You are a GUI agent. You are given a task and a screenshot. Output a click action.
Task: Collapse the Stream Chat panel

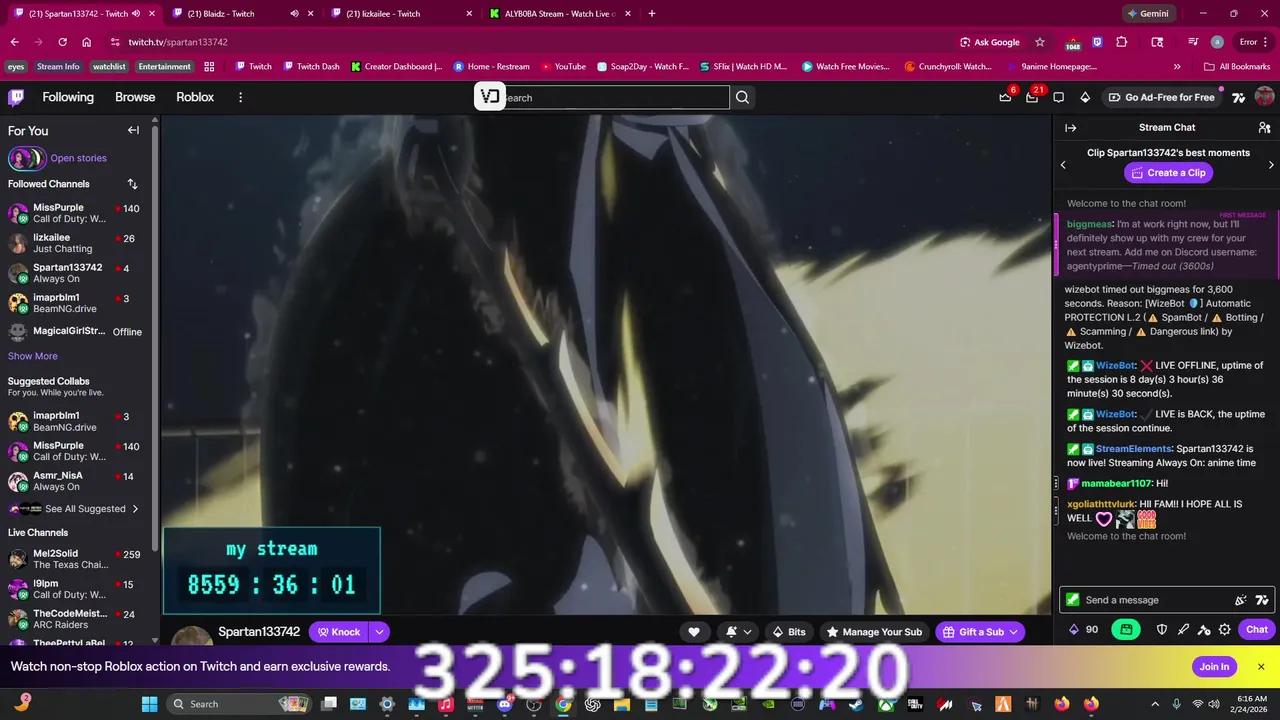[x=1070, y=128]
